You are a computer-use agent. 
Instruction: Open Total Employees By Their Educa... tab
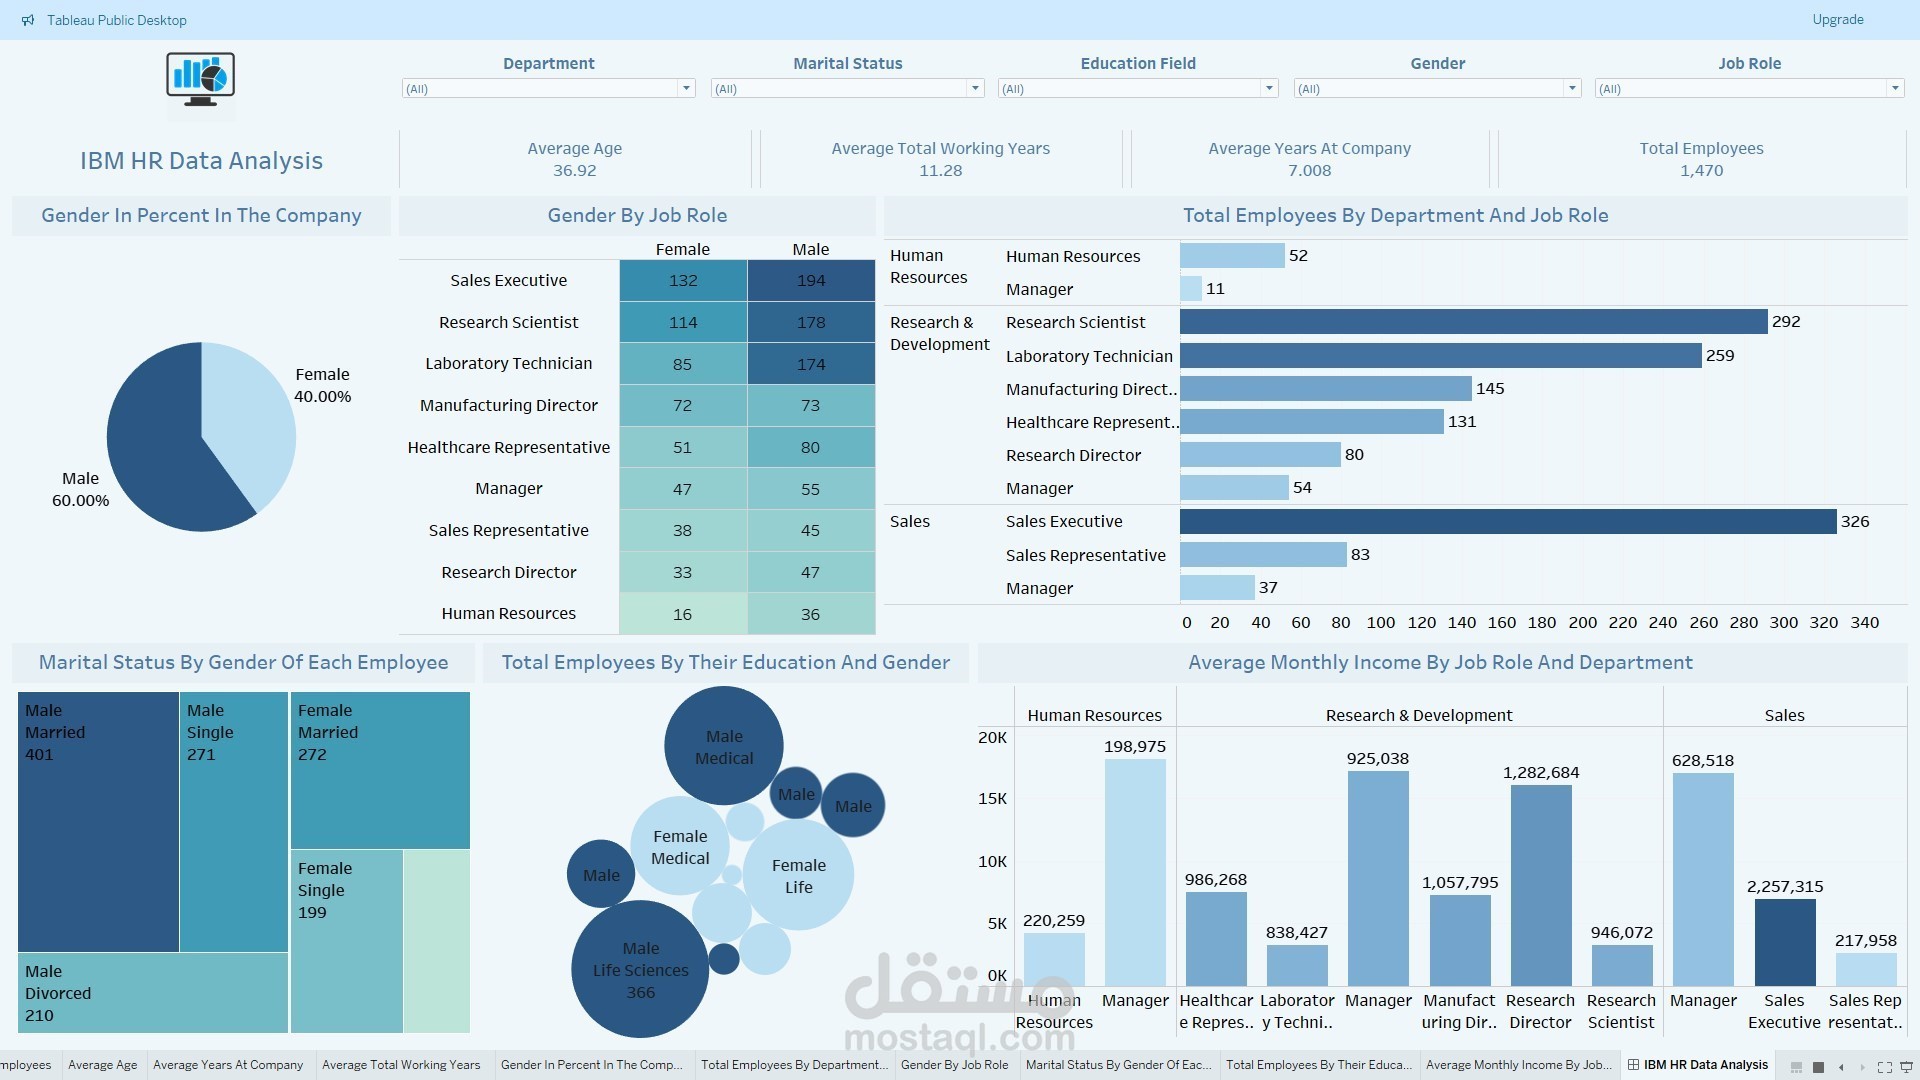point(1319,1065)
